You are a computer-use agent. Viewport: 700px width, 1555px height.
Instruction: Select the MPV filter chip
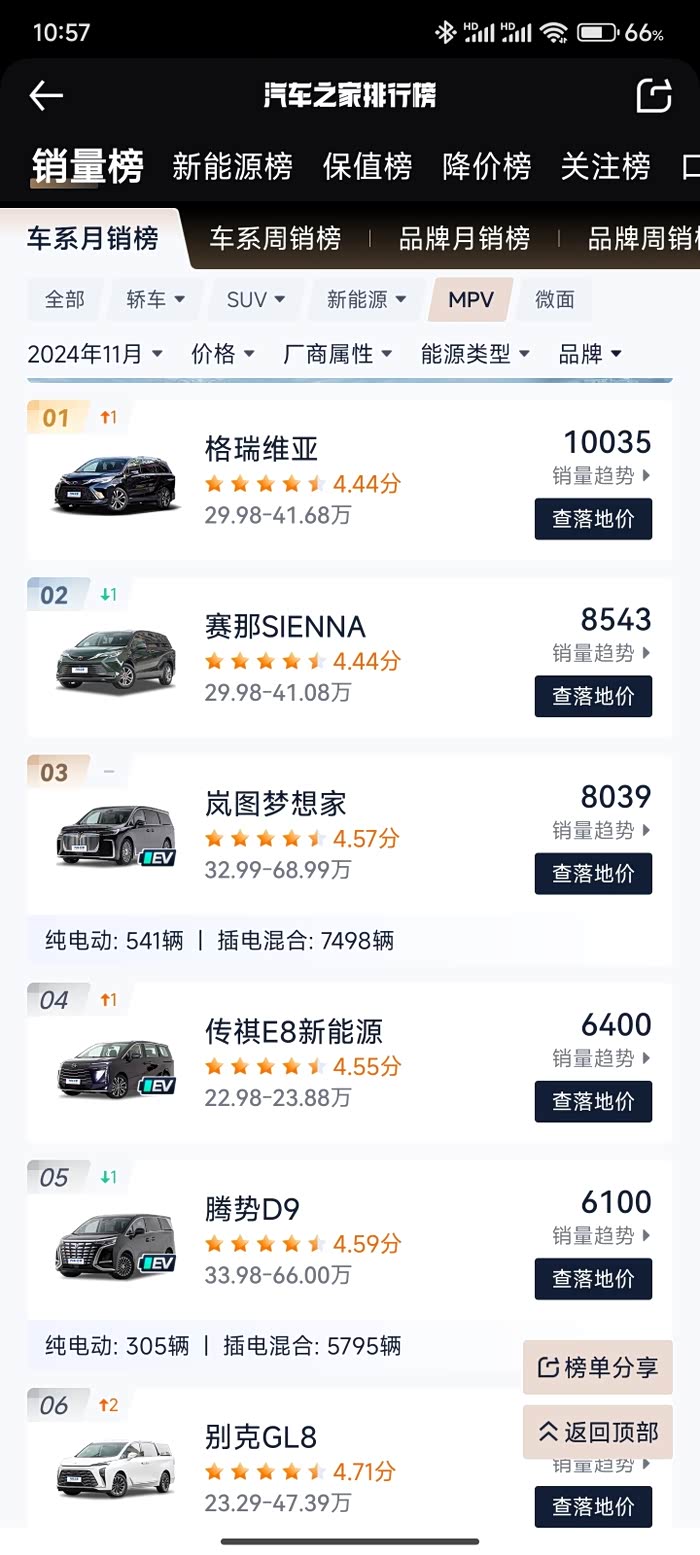[x=471, y=300]
